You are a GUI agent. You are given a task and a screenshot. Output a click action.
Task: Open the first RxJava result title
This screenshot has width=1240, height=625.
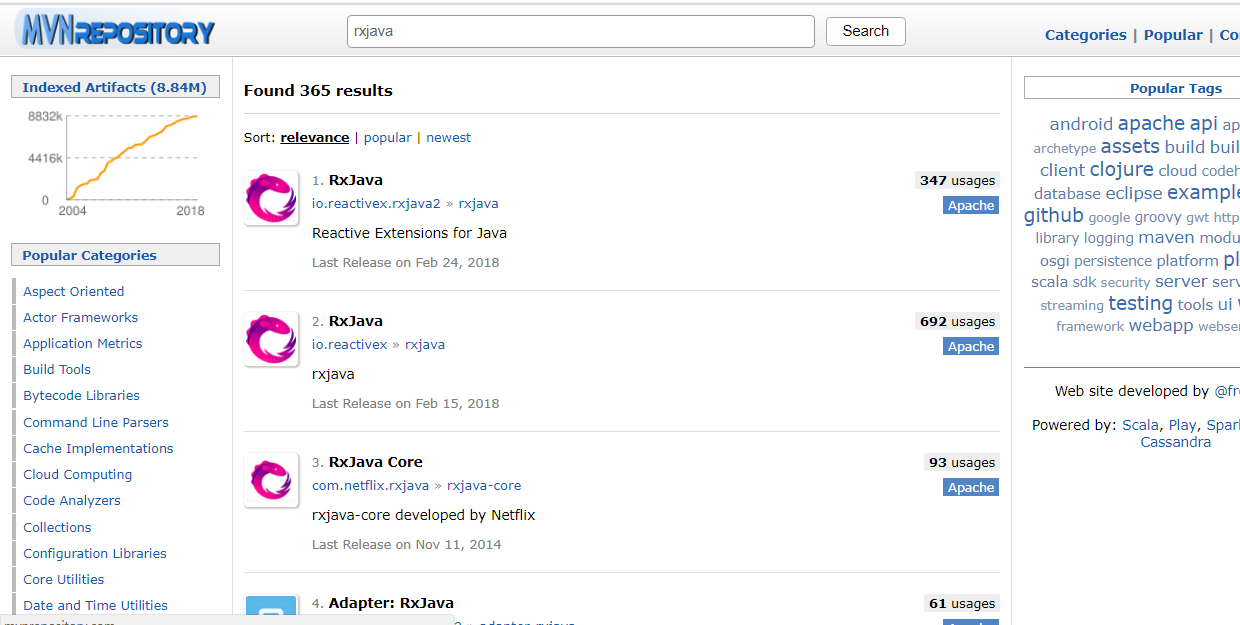click(355, 181)
